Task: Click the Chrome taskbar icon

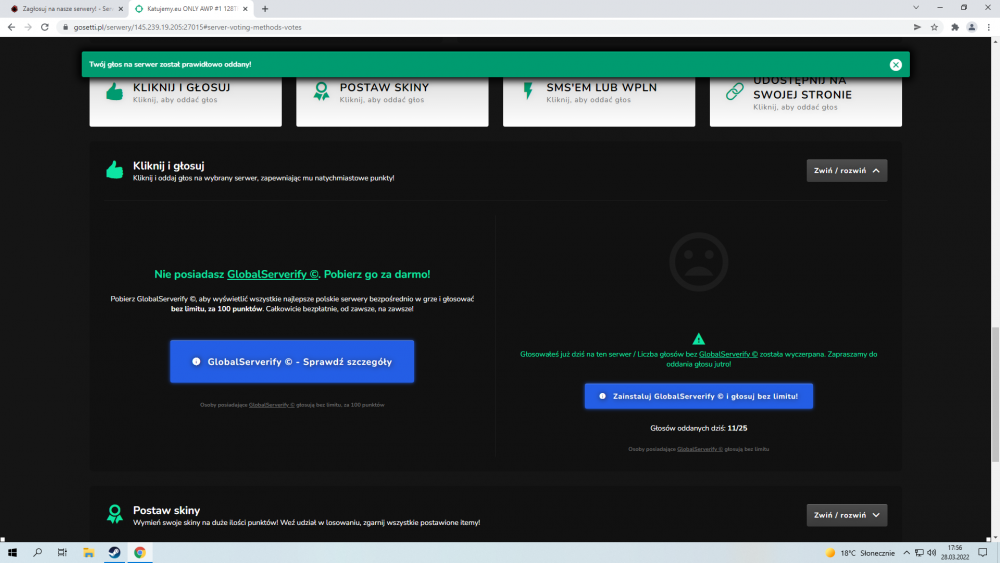Action: tap(140, 553)
